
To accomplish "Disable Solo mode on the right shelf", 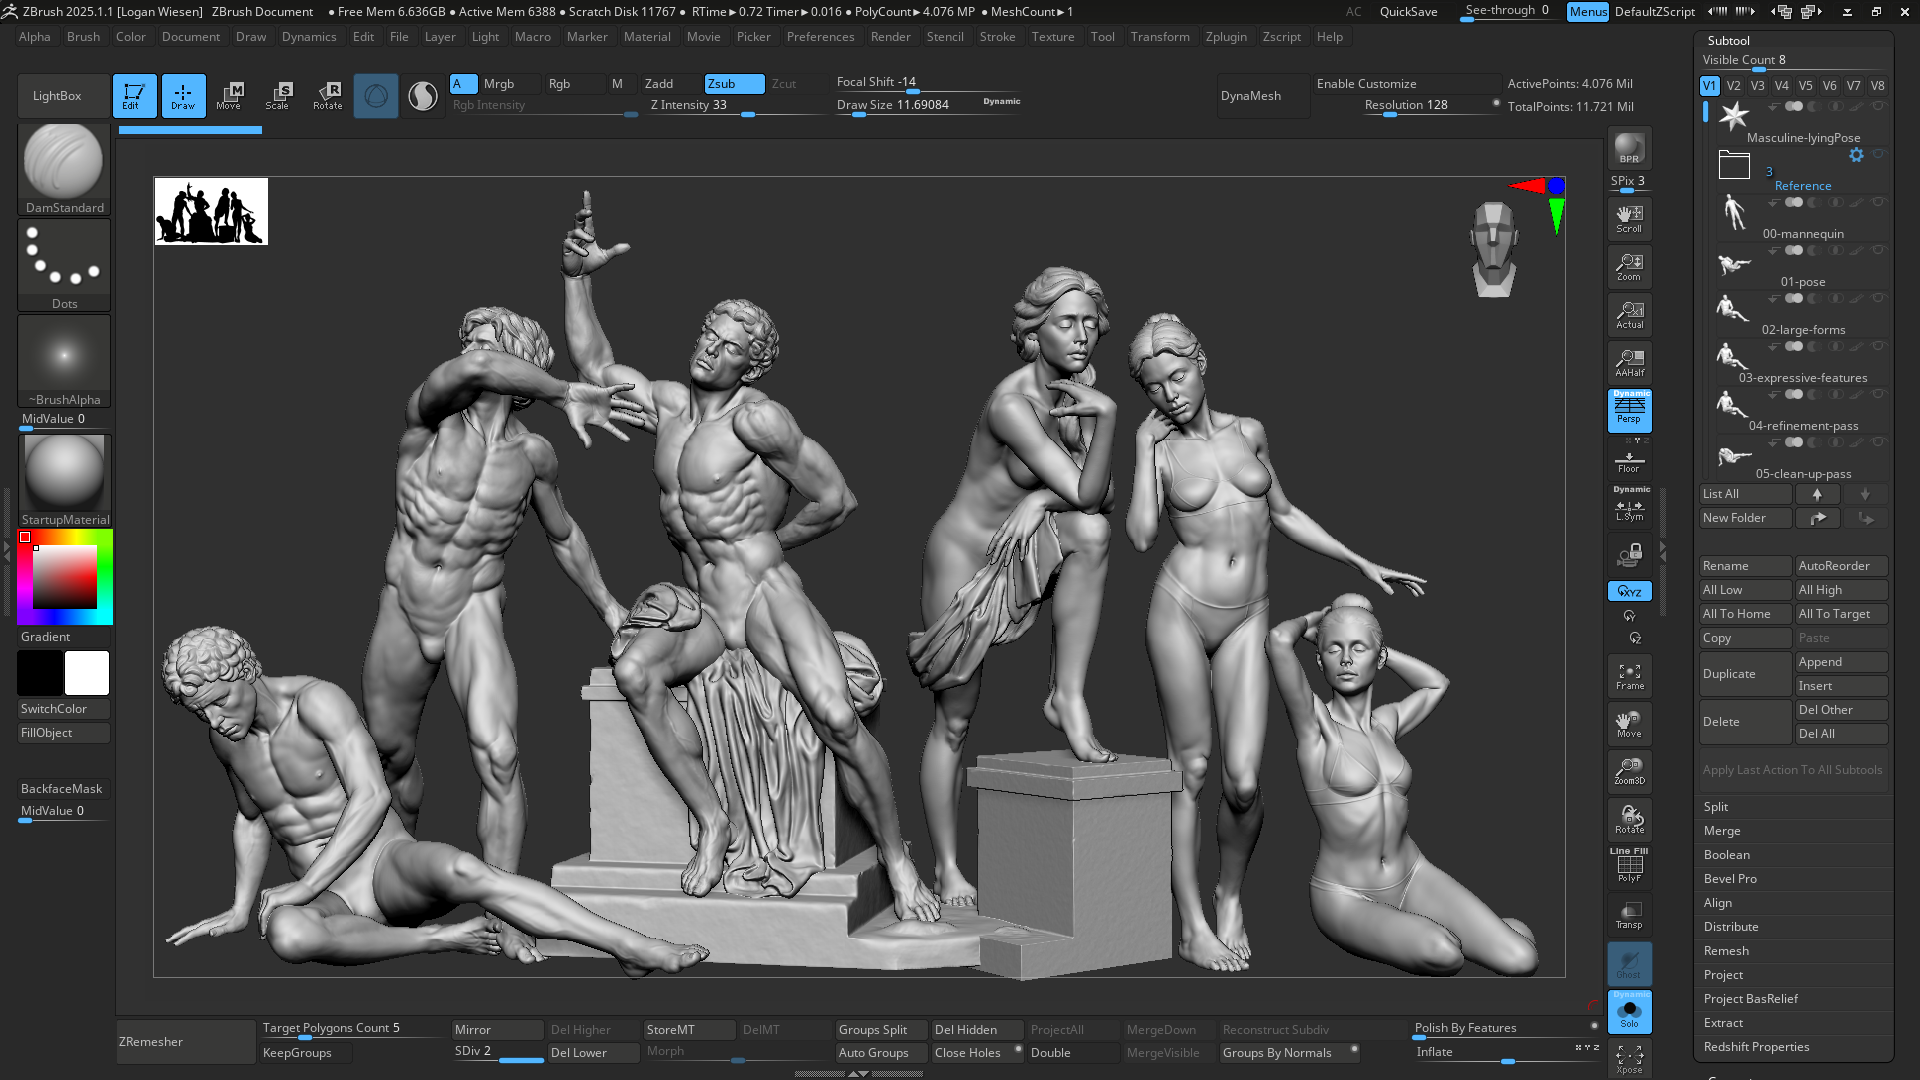I will (1629, 1012).
